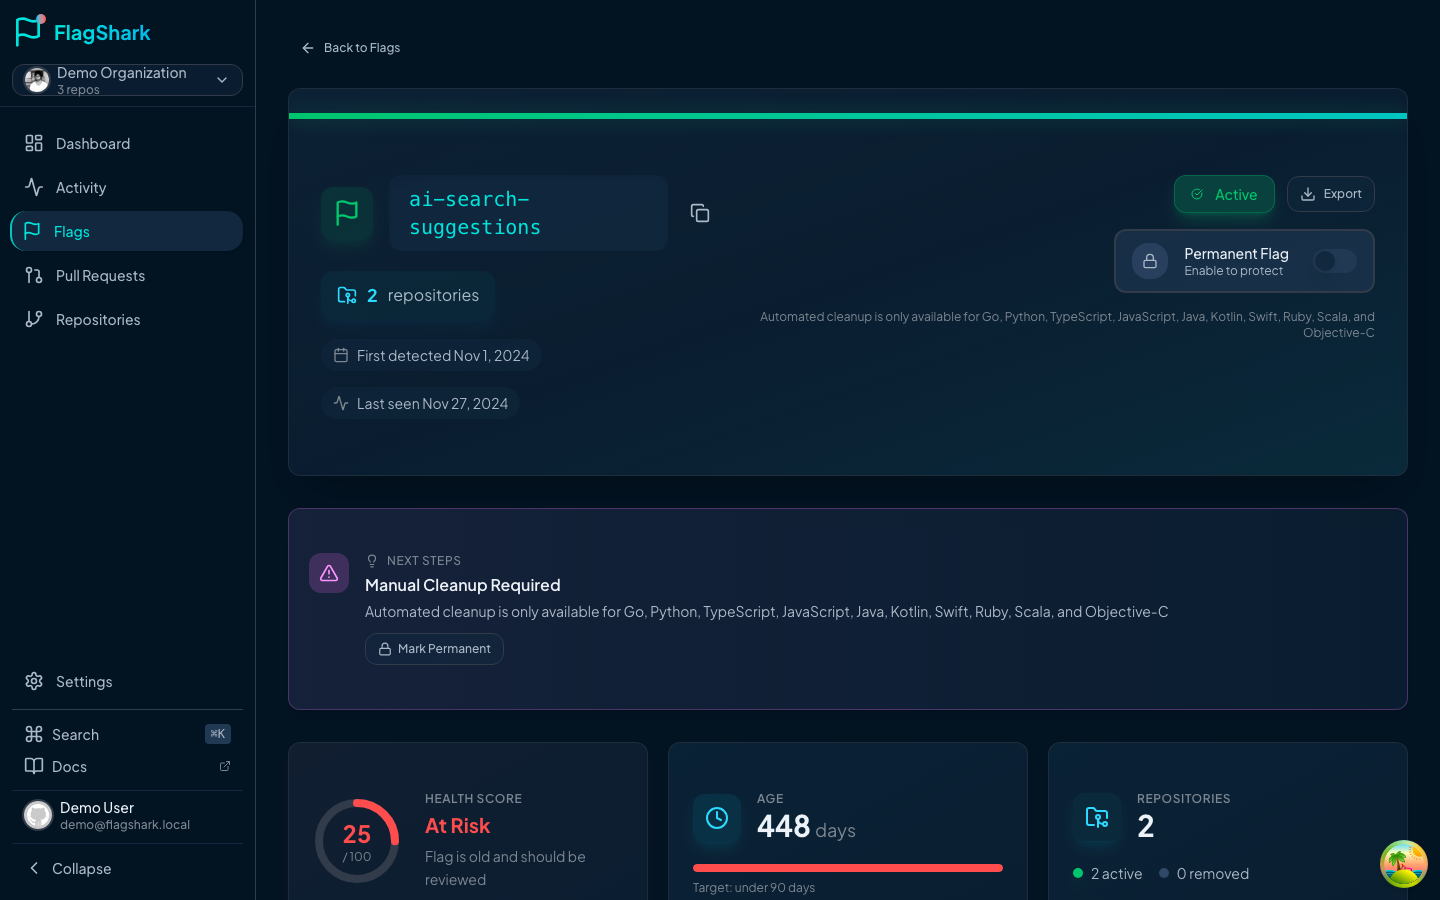Expand the Demo Organization switcher
This screenshot has width=1440, height=900.
127,80
